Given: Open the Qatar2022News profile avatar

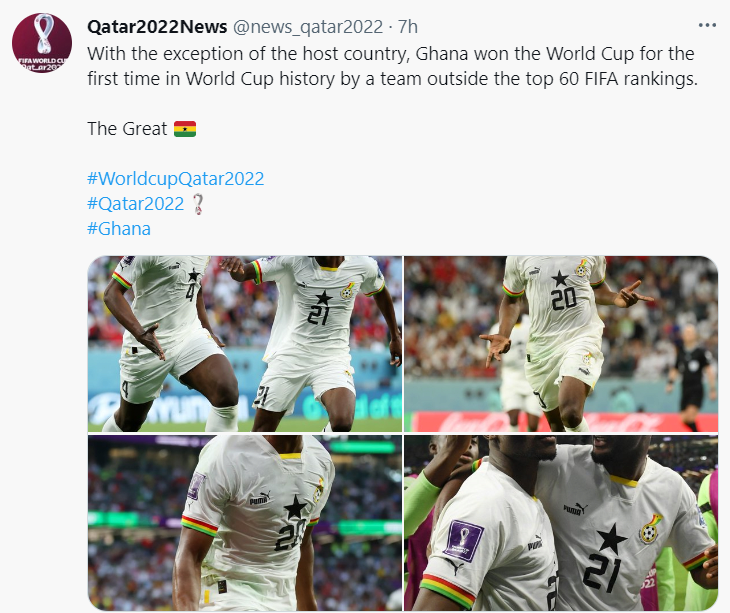Looking at the screenshot, I should 42,43.
